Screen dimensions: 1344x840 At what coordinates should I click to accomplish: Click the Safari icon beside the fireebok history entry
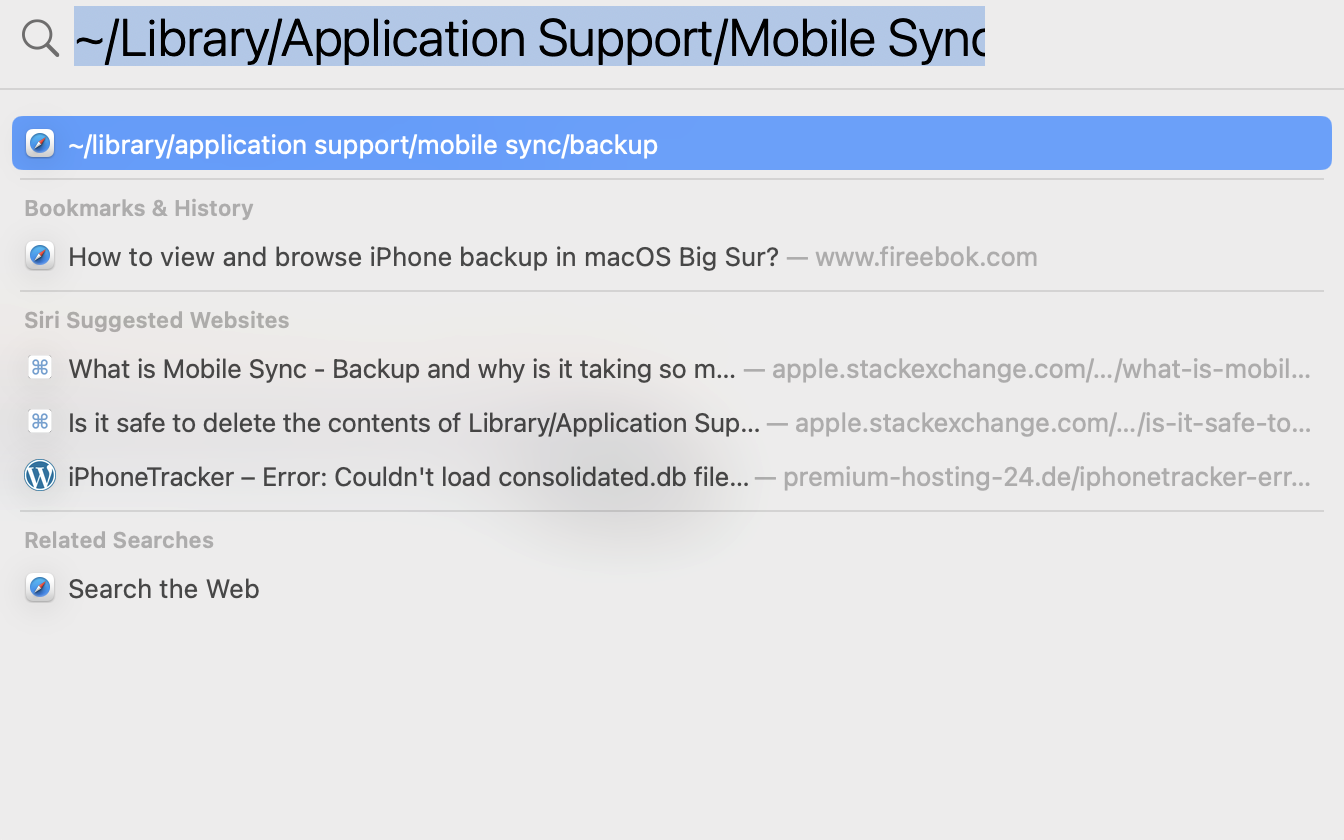(40, 256)
